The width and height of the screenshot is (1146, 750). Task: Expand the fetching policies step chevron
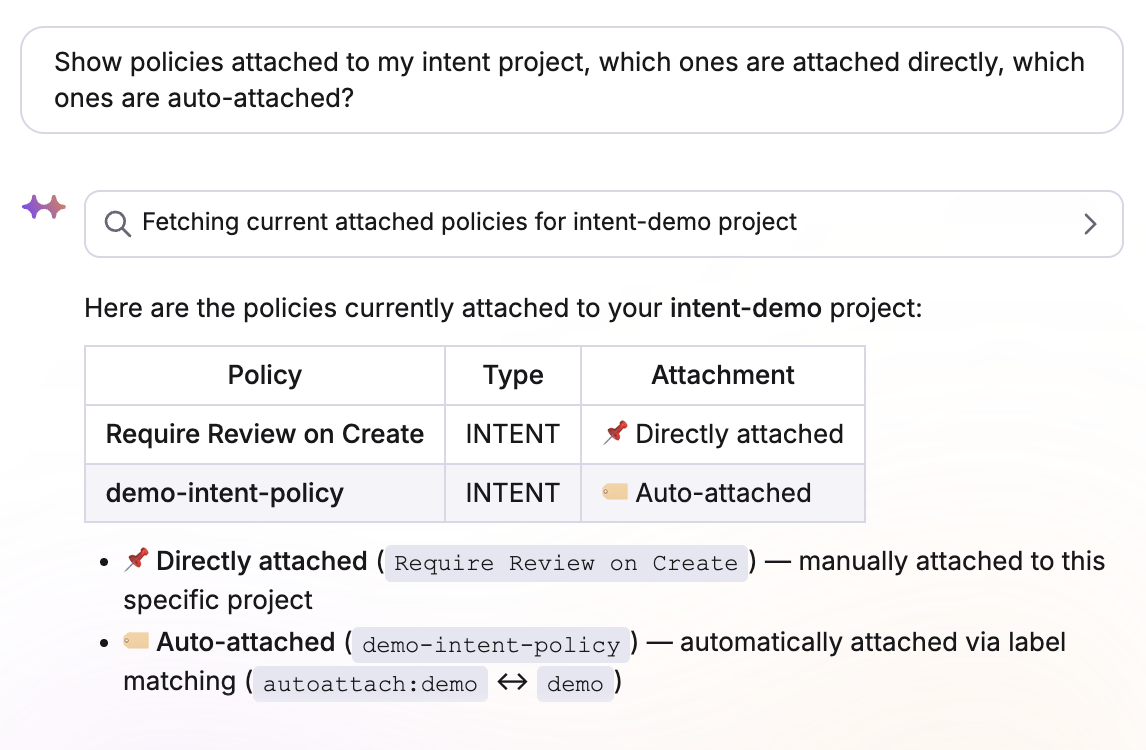tap(1090, 224)
